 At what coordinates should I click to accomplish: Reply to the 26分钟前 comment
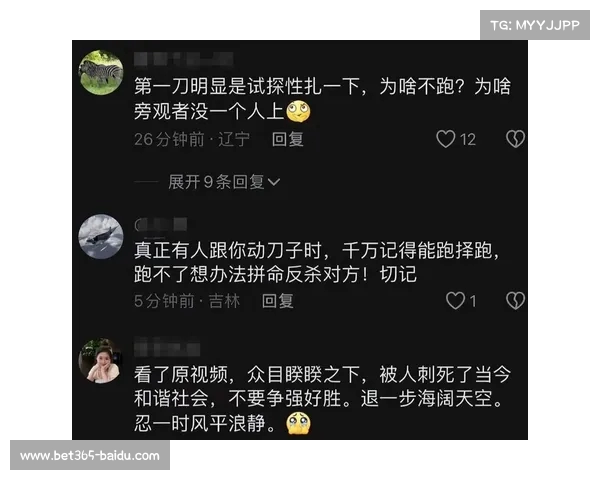click(288, 139)
